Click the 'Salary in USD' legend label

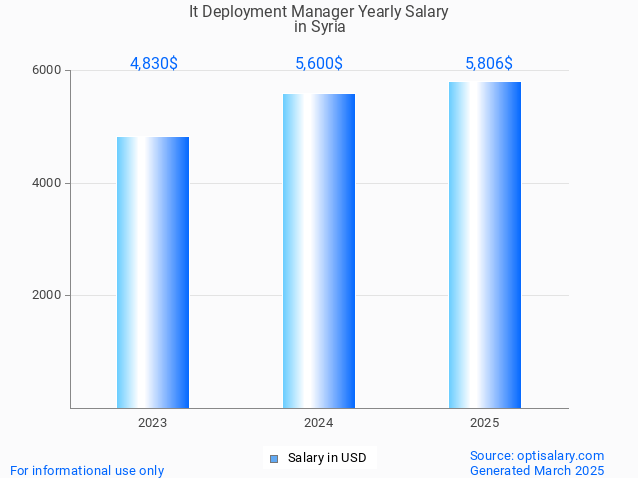click(x=326, y=458)
